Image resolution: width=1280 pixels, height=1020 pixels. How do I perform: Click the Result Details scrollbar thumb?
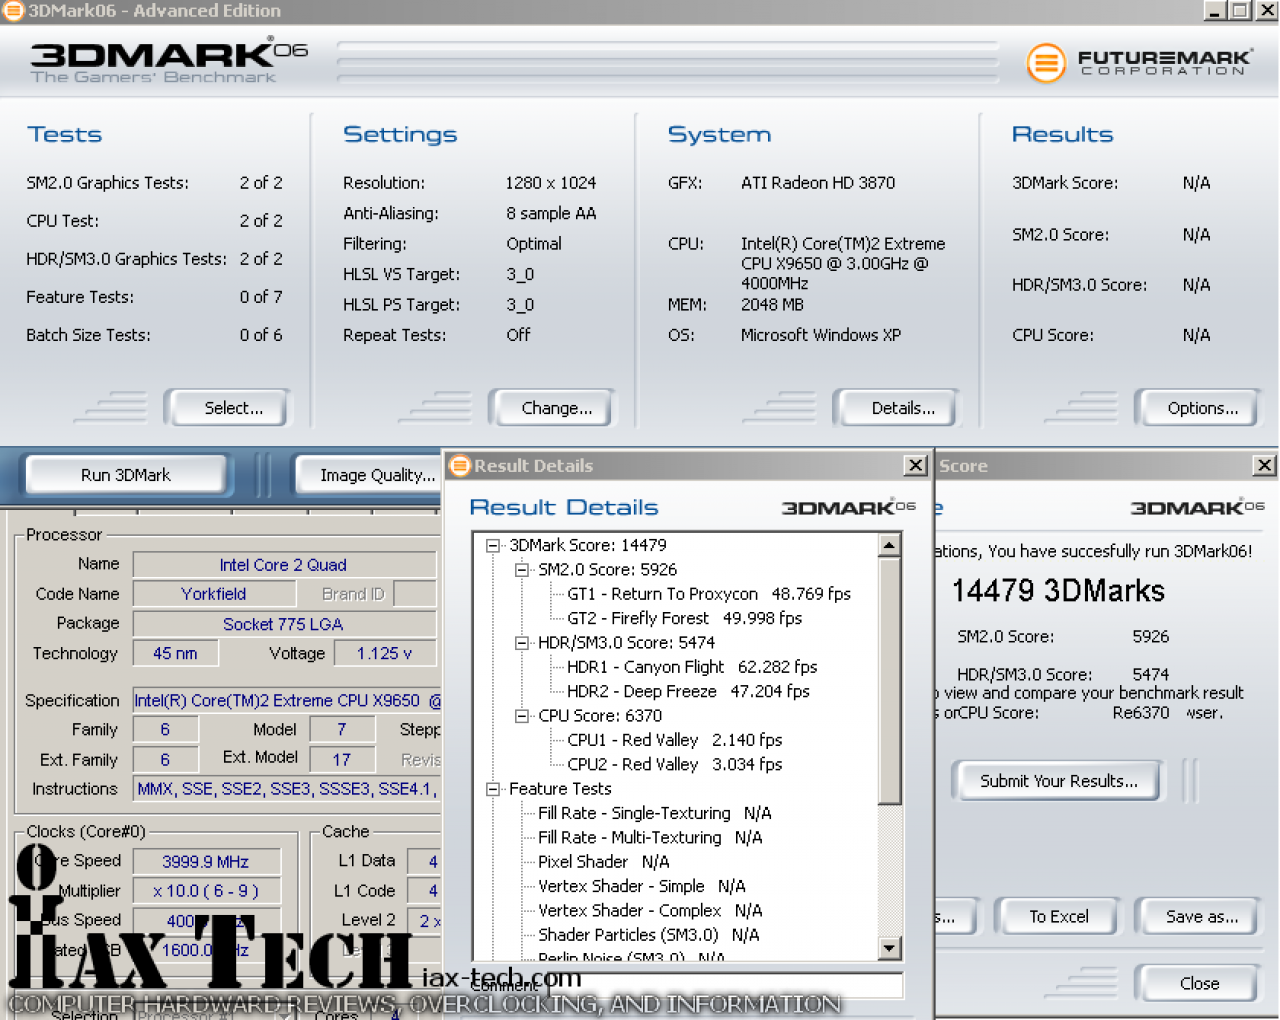click(889, 680)
